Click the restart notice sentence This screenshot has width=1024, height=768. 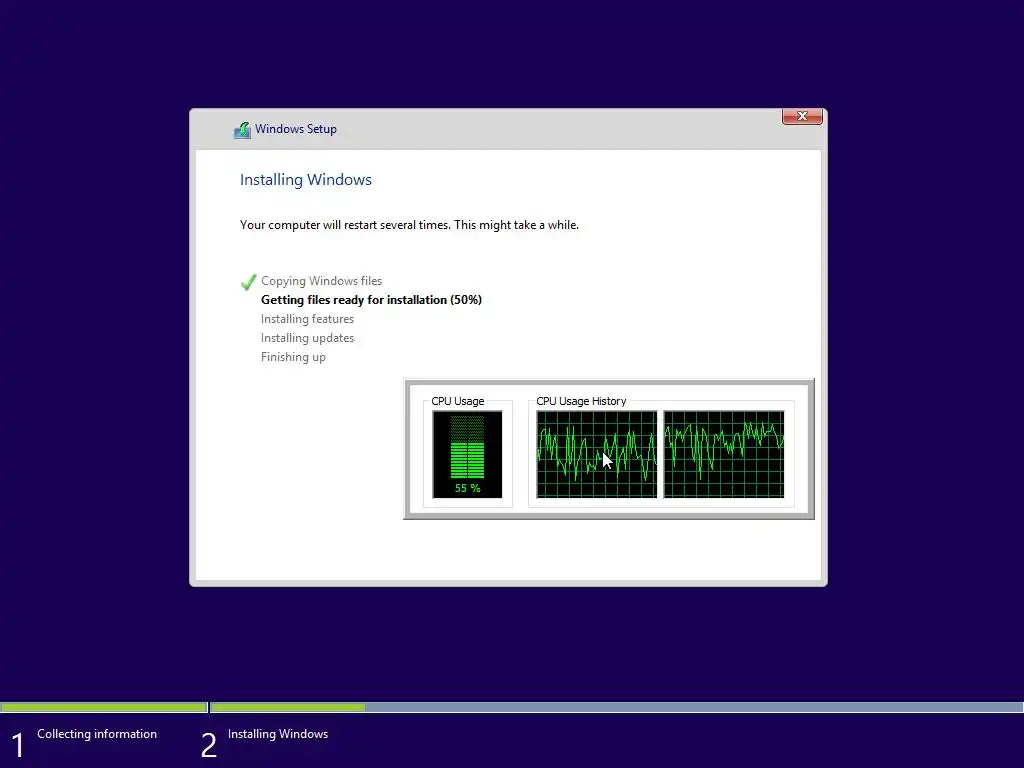[x=409, y=225]
